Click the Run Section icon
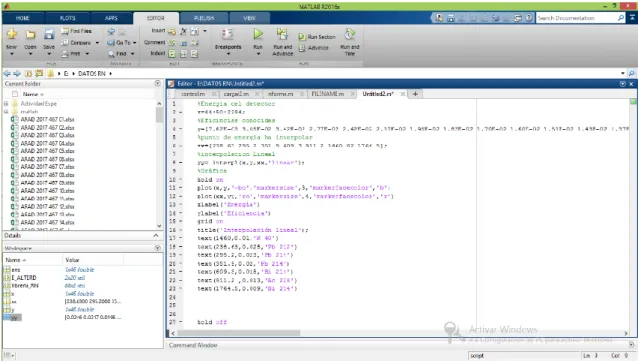638x361 pixels. point(302,37)
